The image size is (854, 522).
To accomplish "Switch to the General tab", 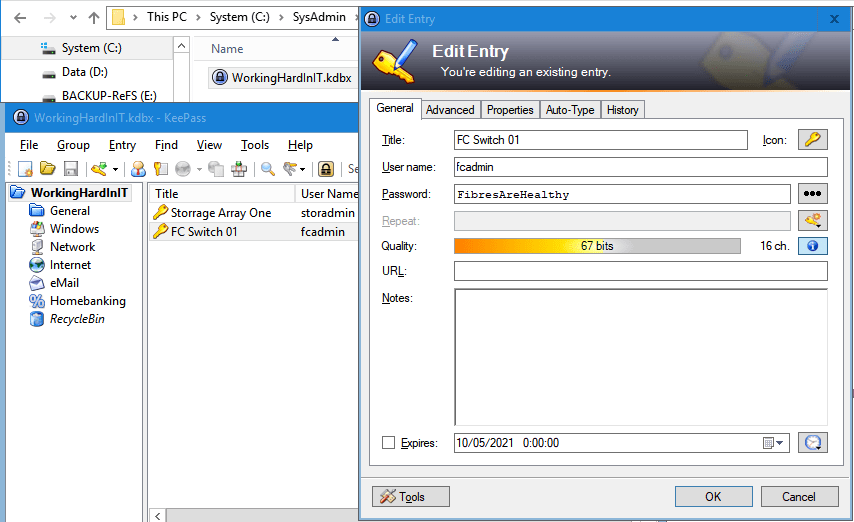I will pos(395,108).
